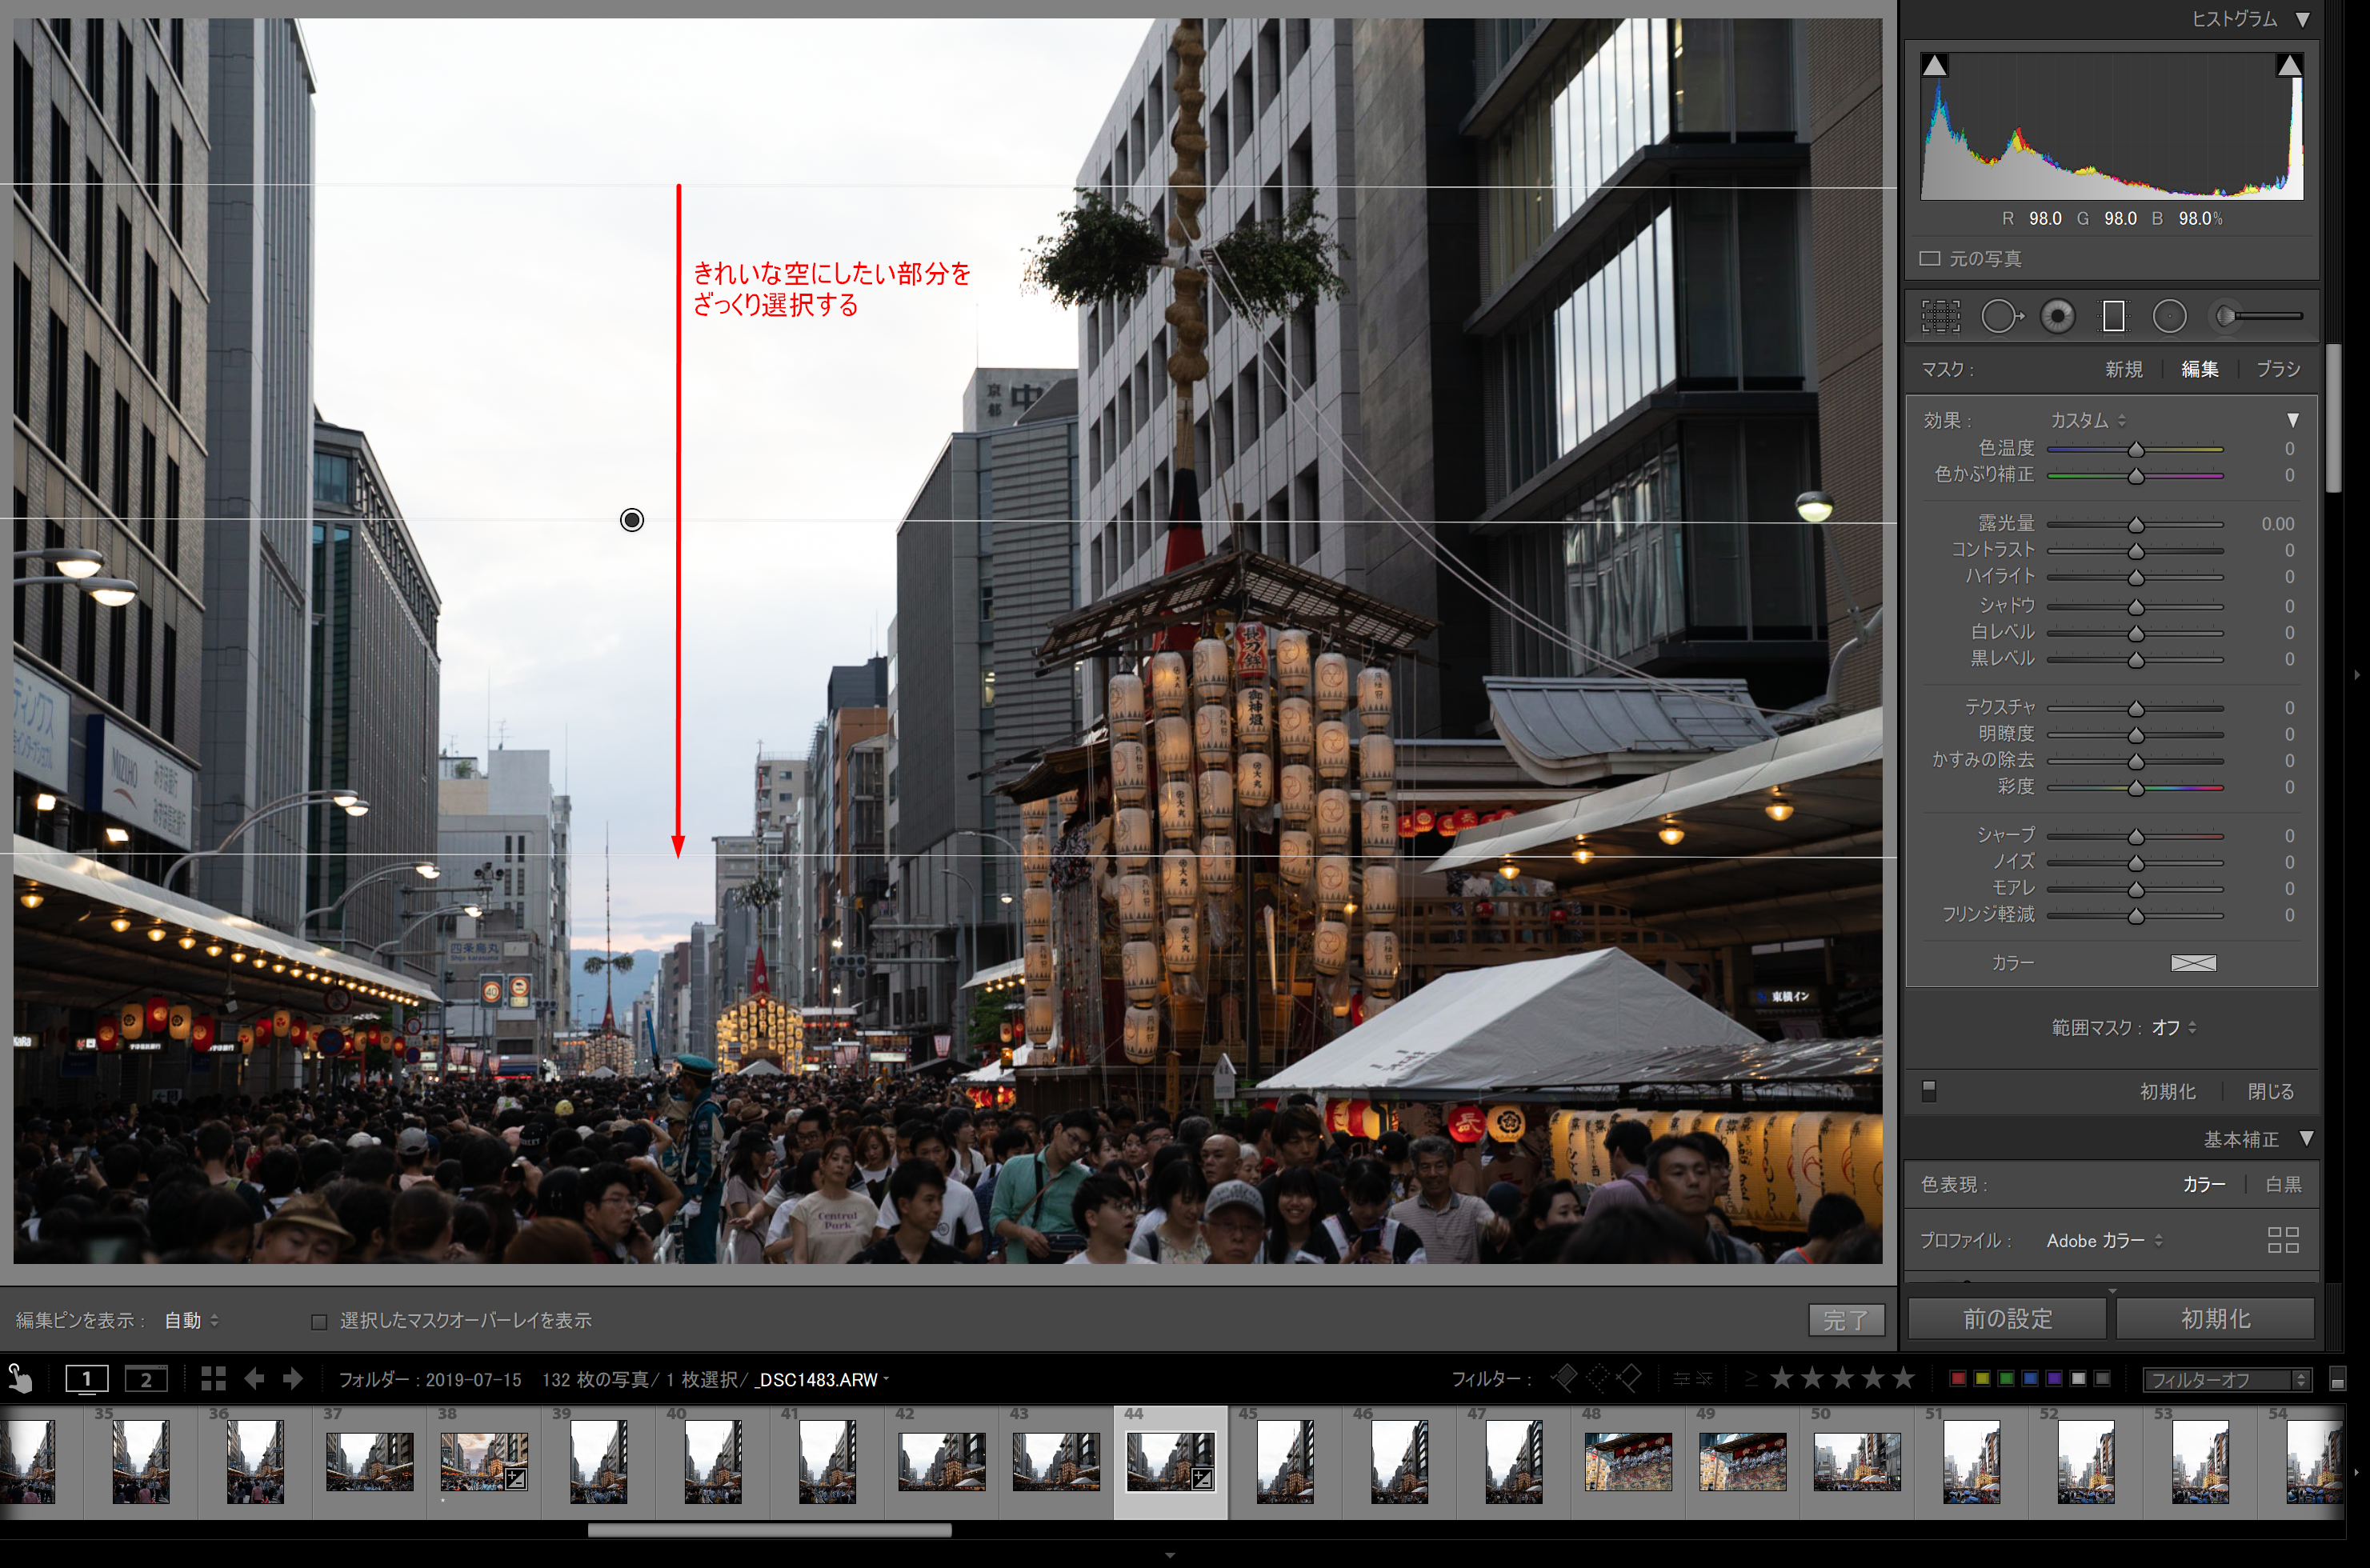Click the filmstrip horizontal scrollbar
Image resolution: width=2370 pixels, height=1568 pixels.
click(769, 1530)
